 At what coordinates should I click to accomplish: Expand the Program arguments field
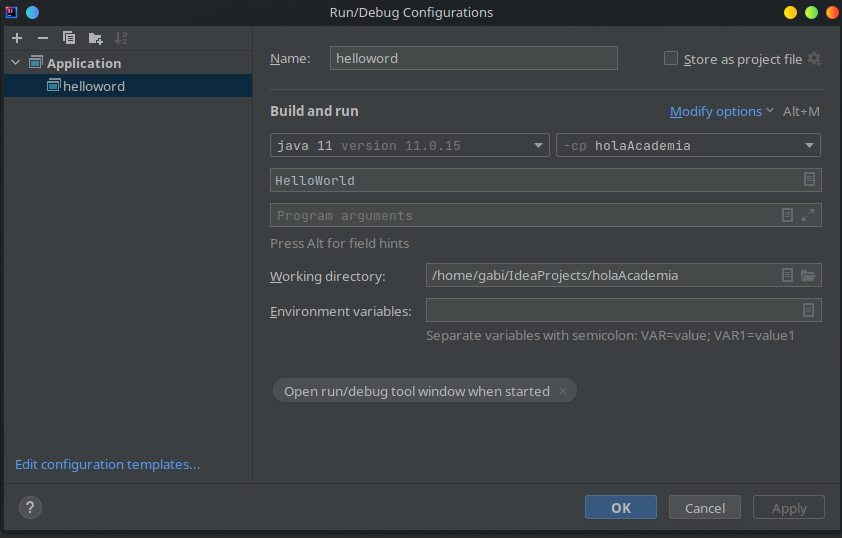pos(808,215)
